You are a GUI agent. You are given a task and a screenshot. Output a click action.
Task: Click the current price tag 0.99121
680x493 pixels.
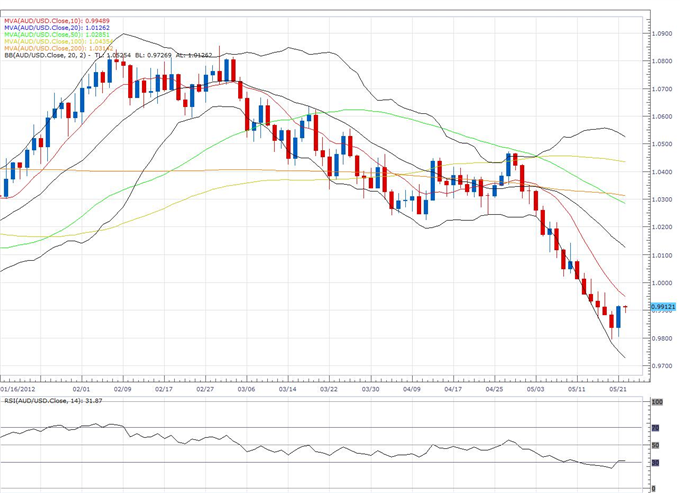click(662, 307)
